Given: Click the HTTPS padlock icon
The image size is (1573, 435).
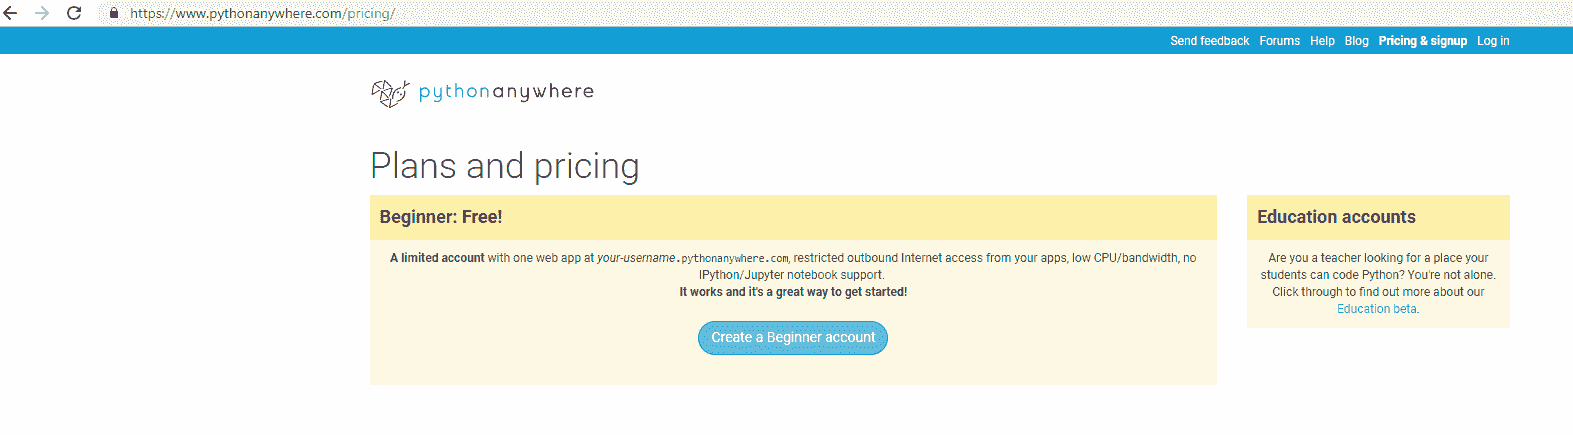Looking at the screenshot, I should pos(114,13).
